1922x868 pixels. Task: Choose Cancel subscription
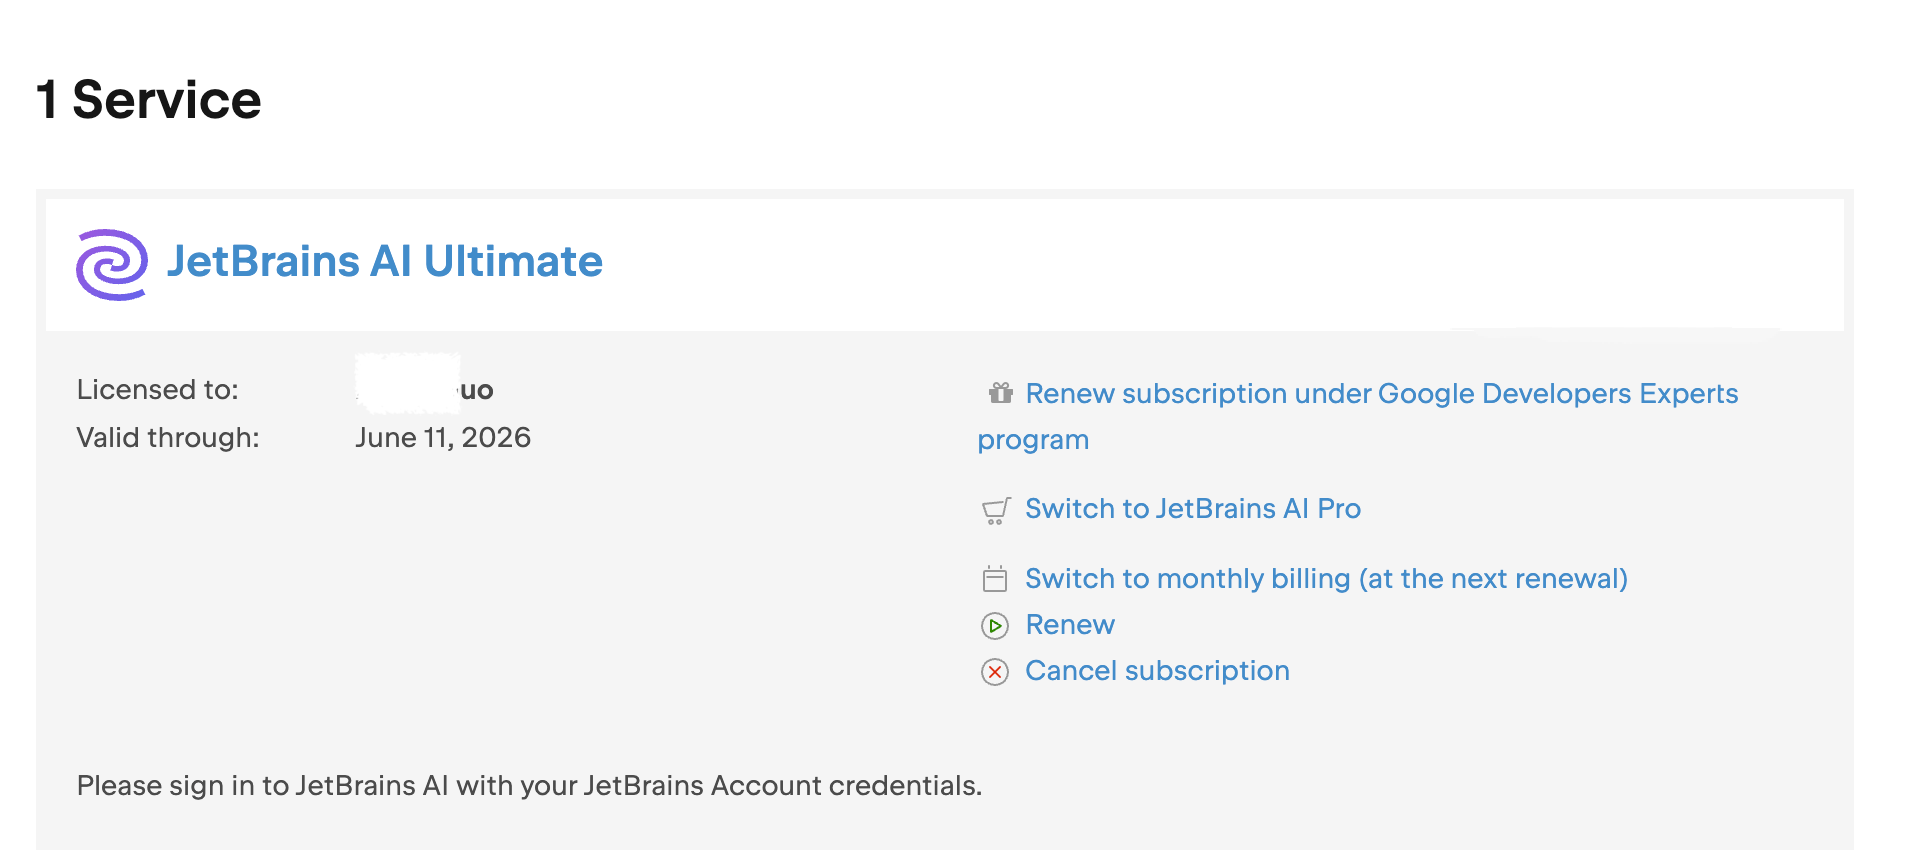(x=1158, y=671)
